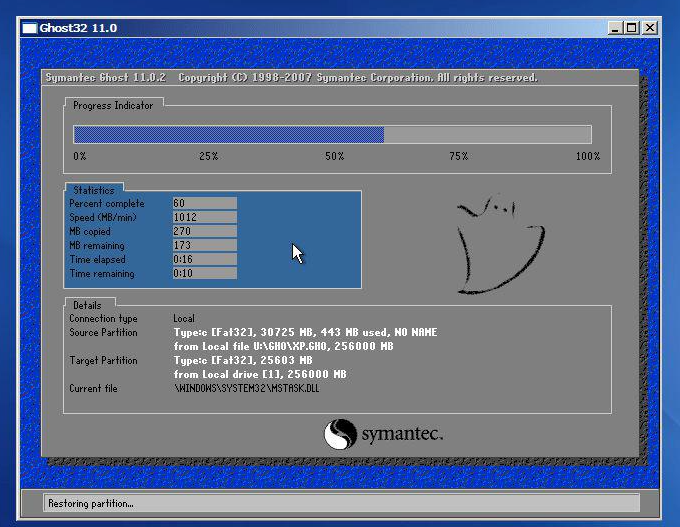Click the Ghost32 title bar application icon
Viewport: 680px width, 527px height.
(29, 28)
